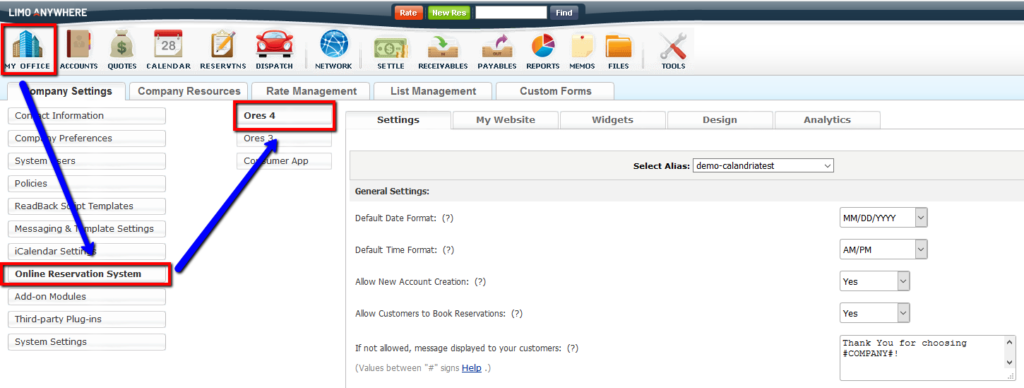This screenshot has width=1024, height=388.
Task: Open the Settings sub-tab
Action: [398, 120]
